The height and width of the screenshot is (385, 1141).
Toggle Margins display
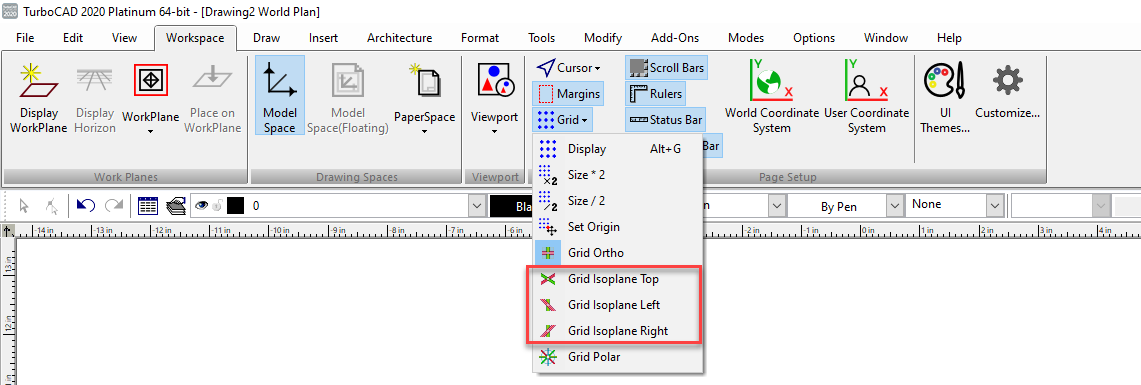(x=568, y=93)
